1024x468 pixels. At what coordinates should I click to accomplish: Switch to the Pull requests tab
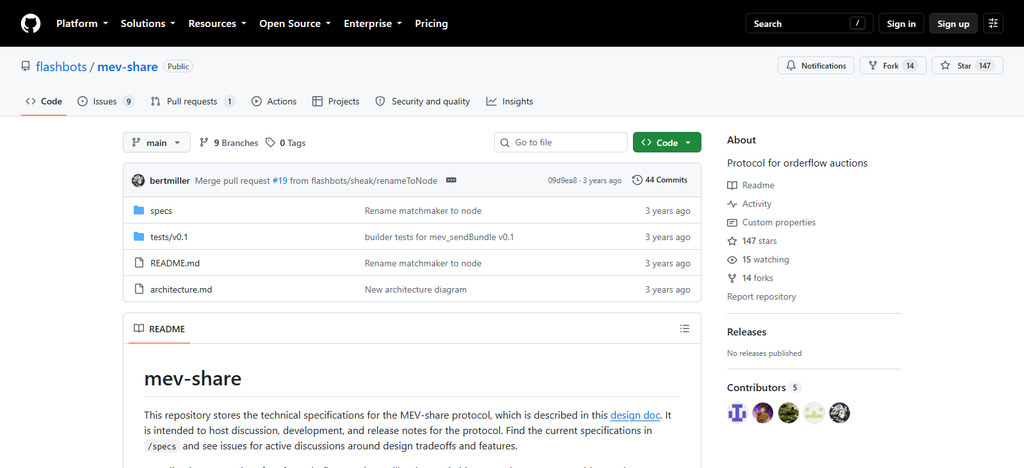click(193, 101)
